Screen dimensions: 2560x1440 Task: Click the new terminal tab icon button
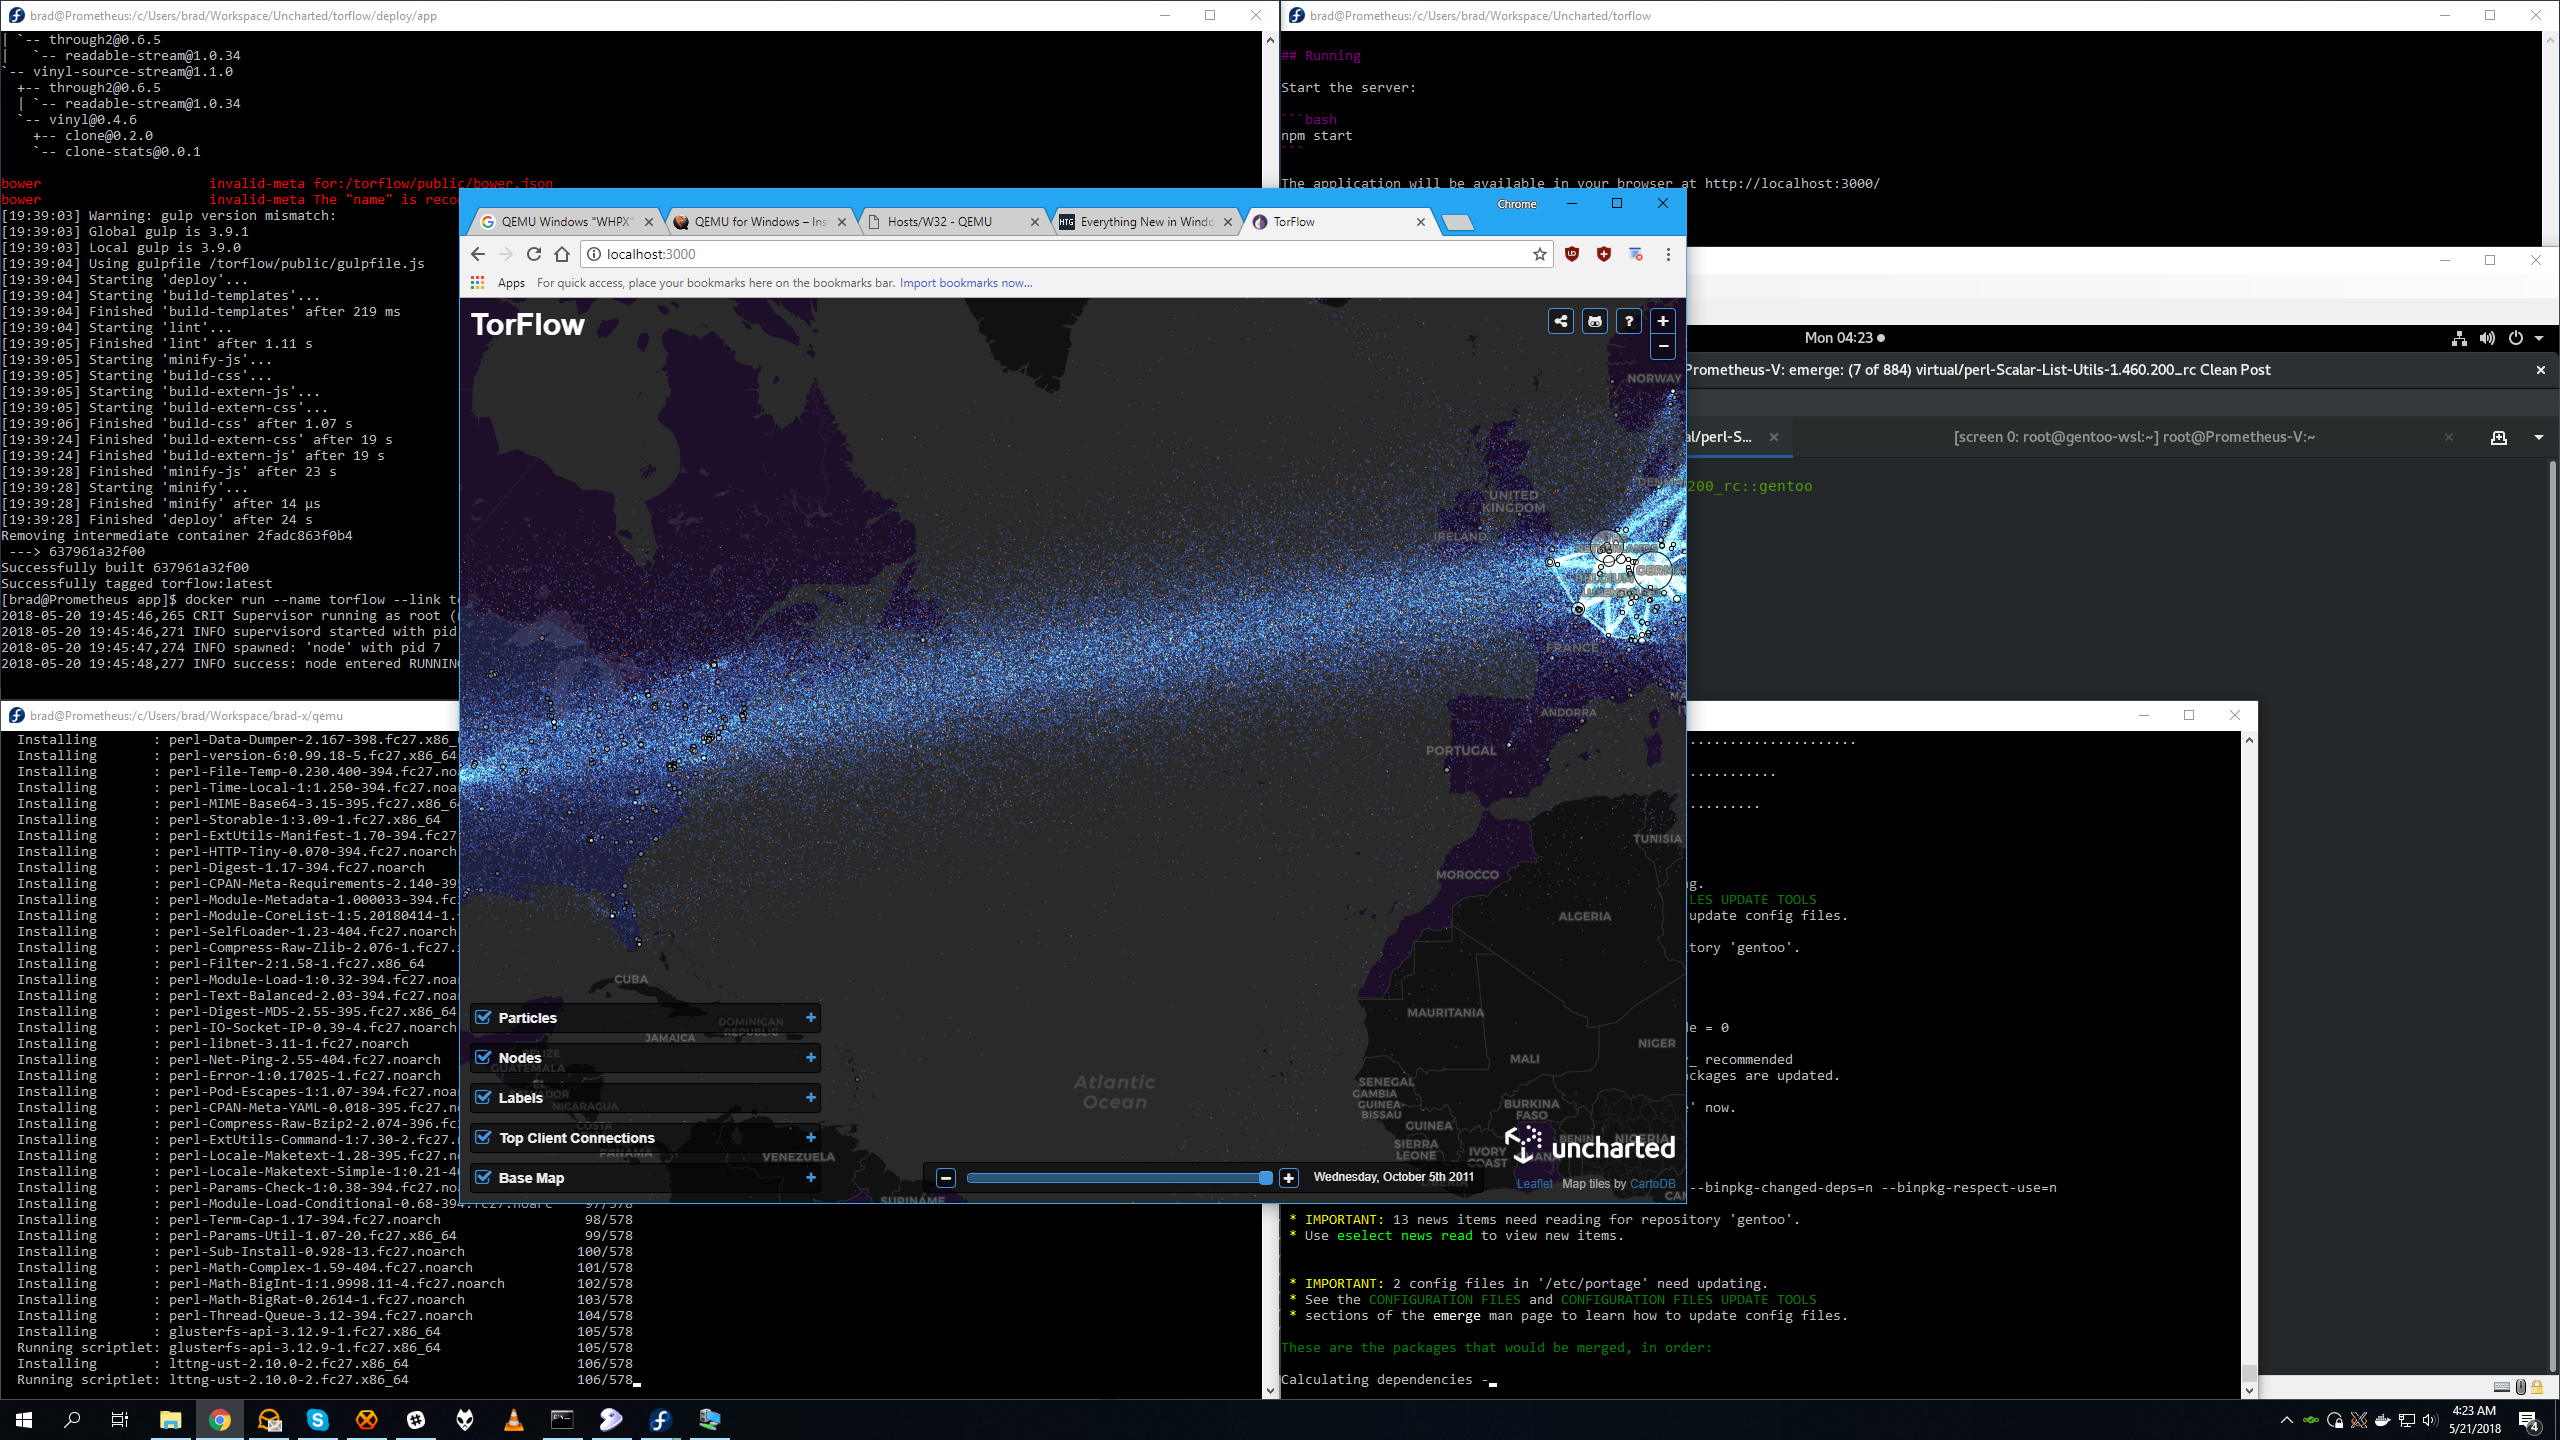(x=2498, y=437)
